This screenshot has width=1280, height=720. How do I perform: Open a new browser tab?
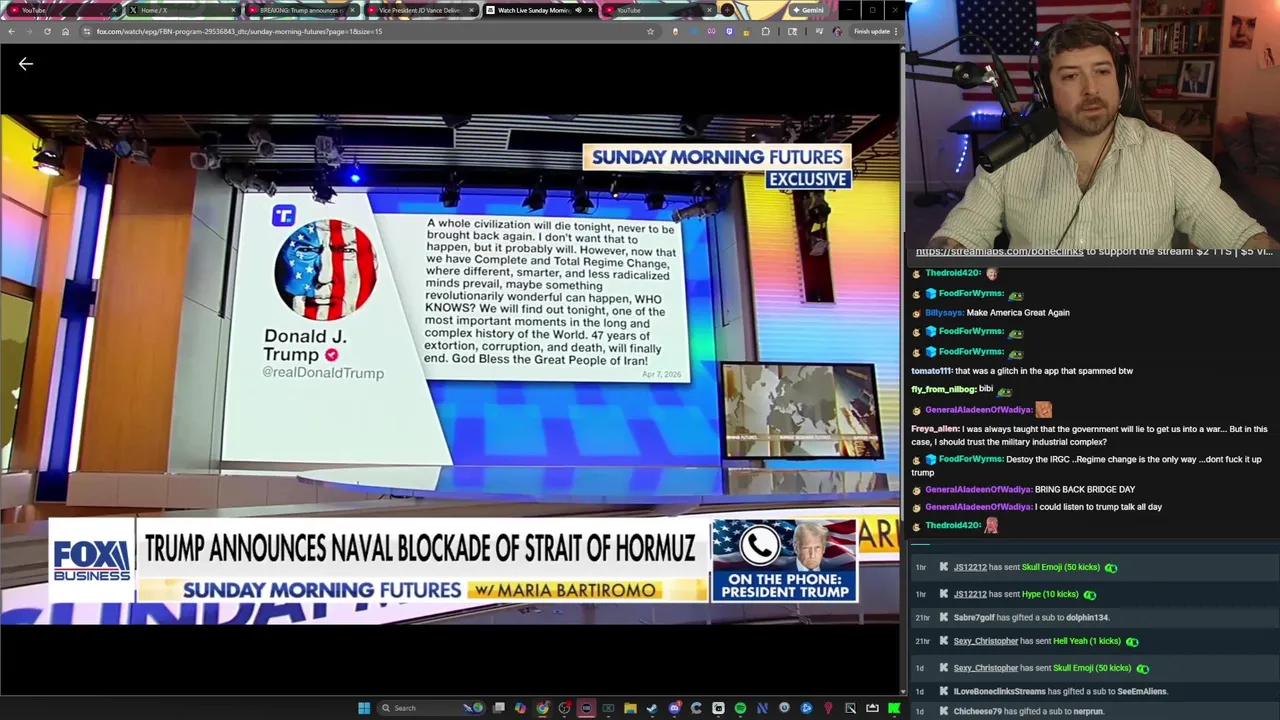tap(727, 10)
